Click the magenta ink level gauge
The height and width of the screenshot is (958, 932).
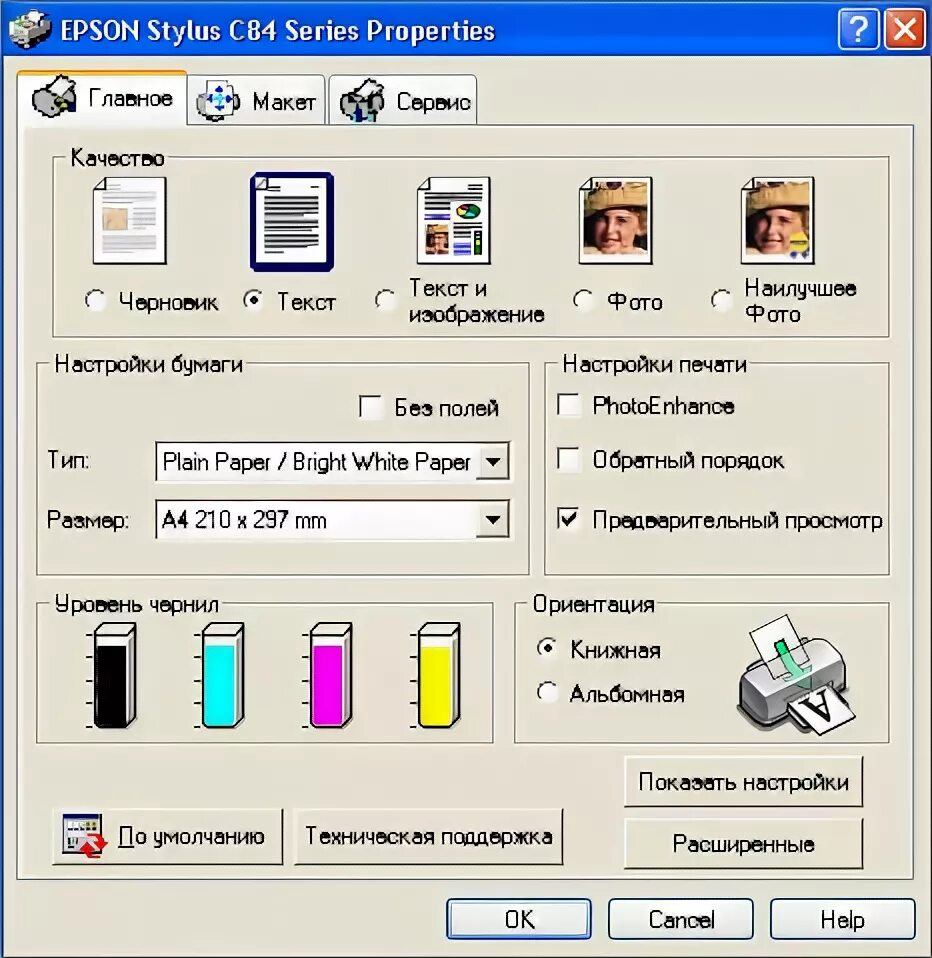pyautogui.click(x=329, y=675)
